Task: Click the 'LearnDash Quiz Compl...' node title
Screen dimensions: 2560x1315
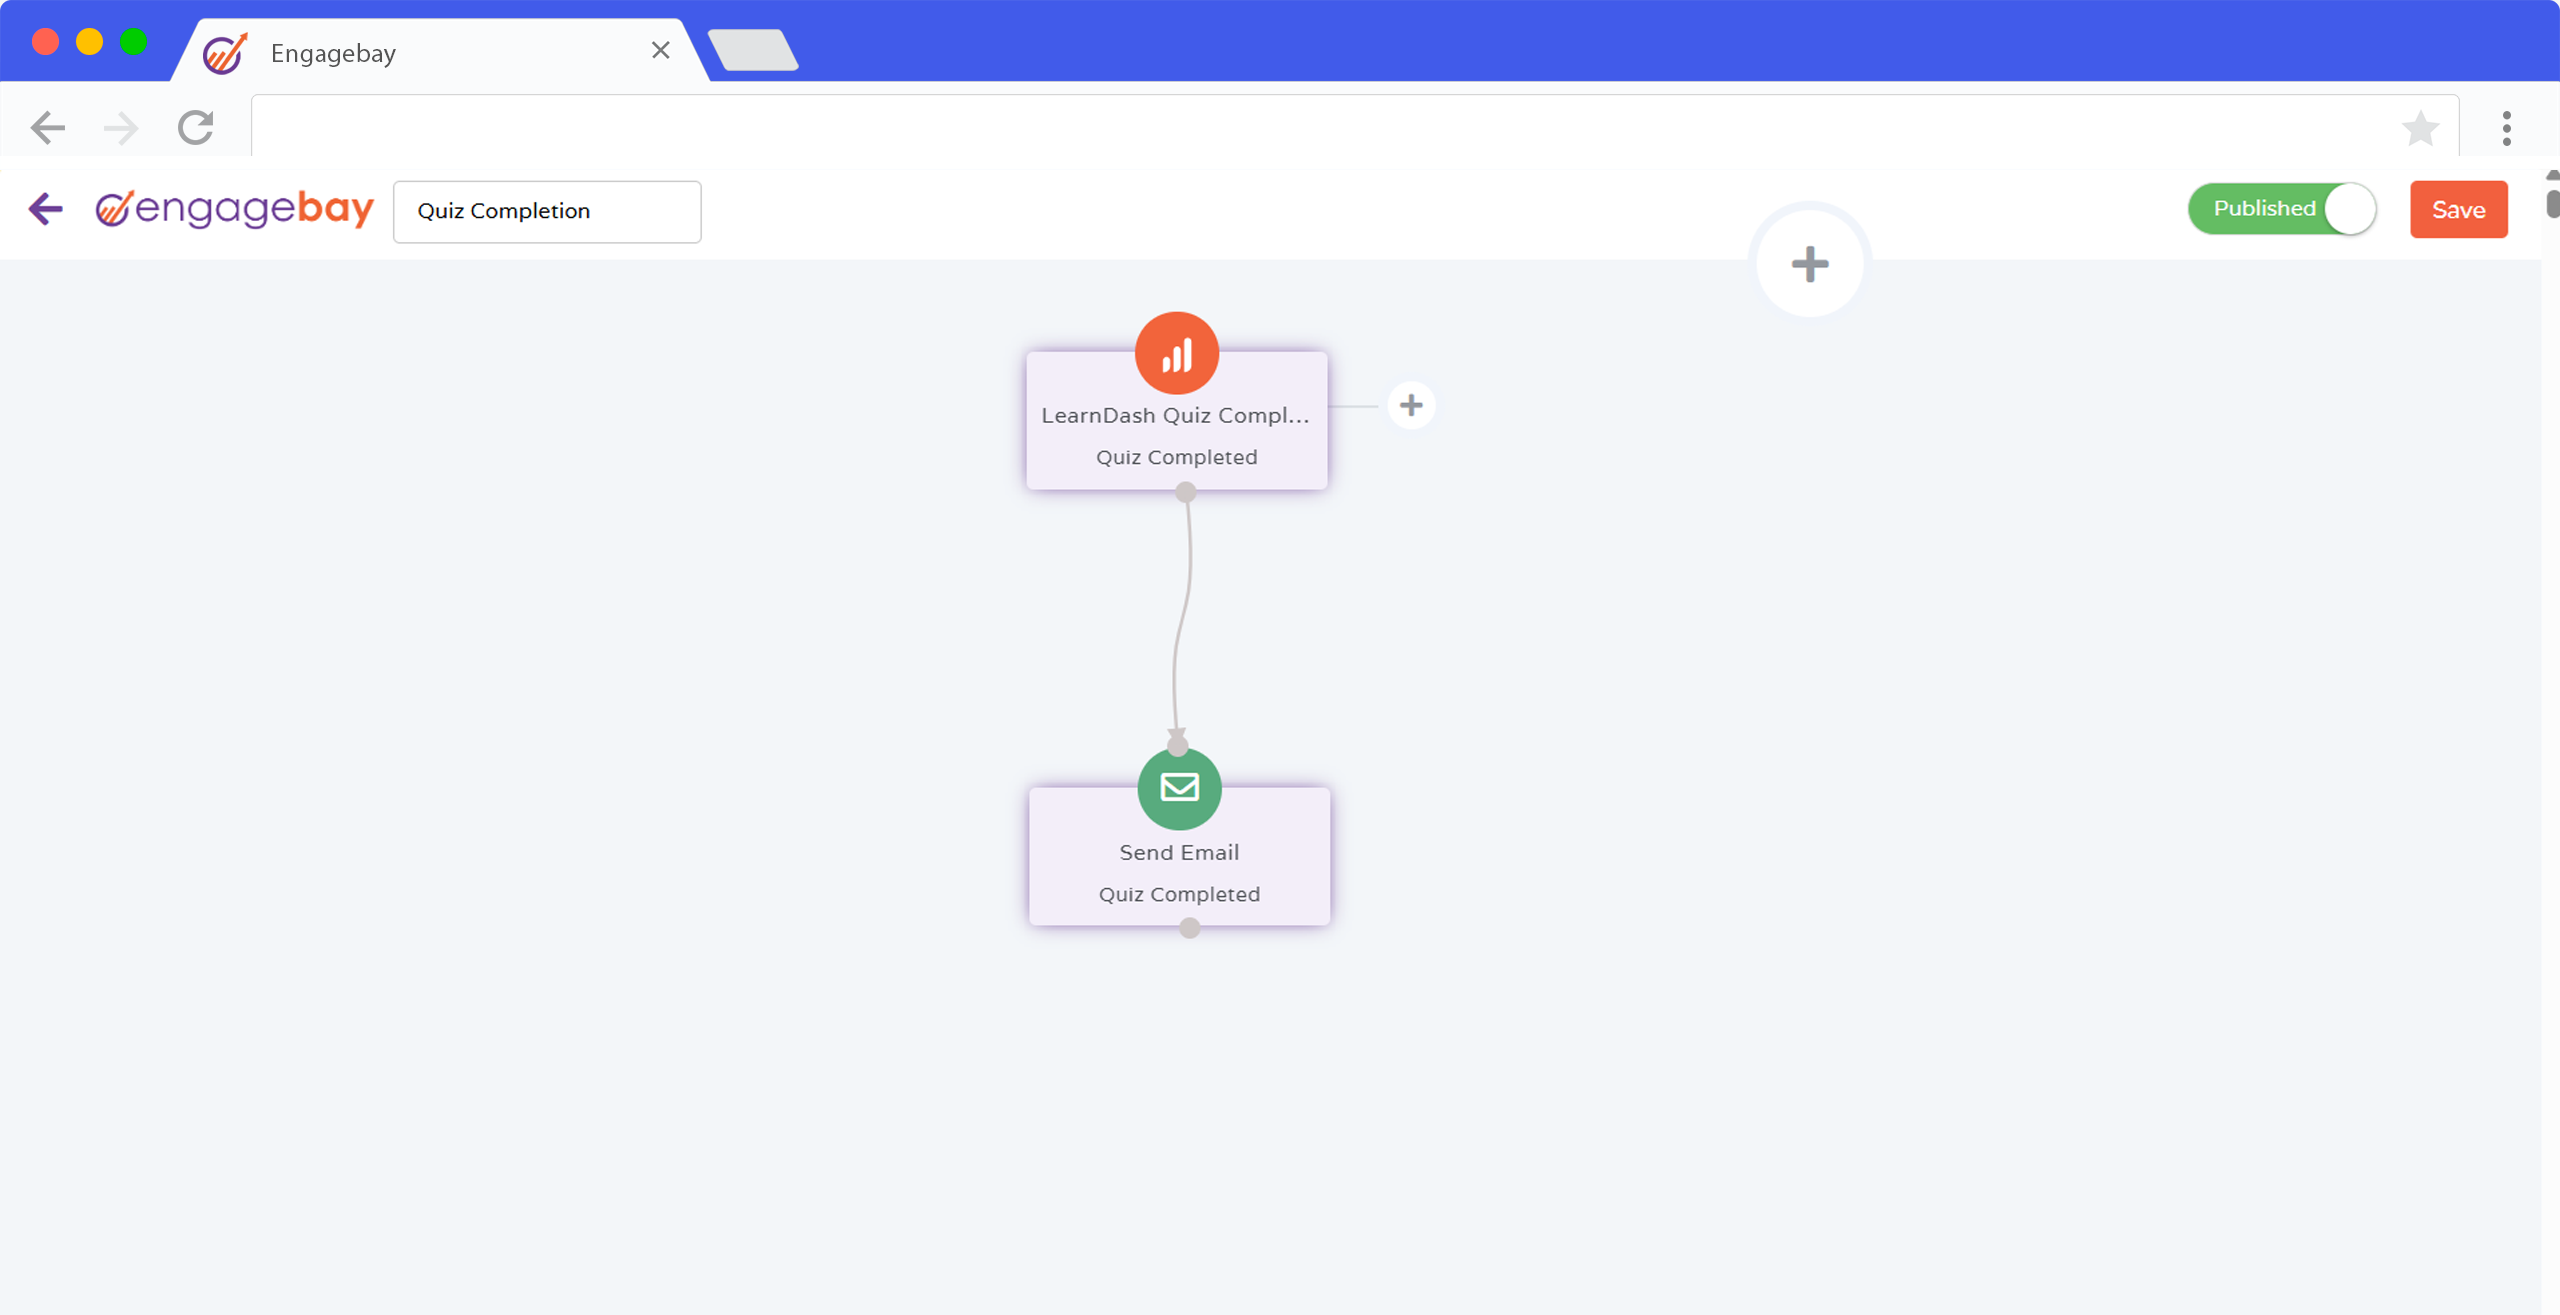Action: coord(1175,415)
